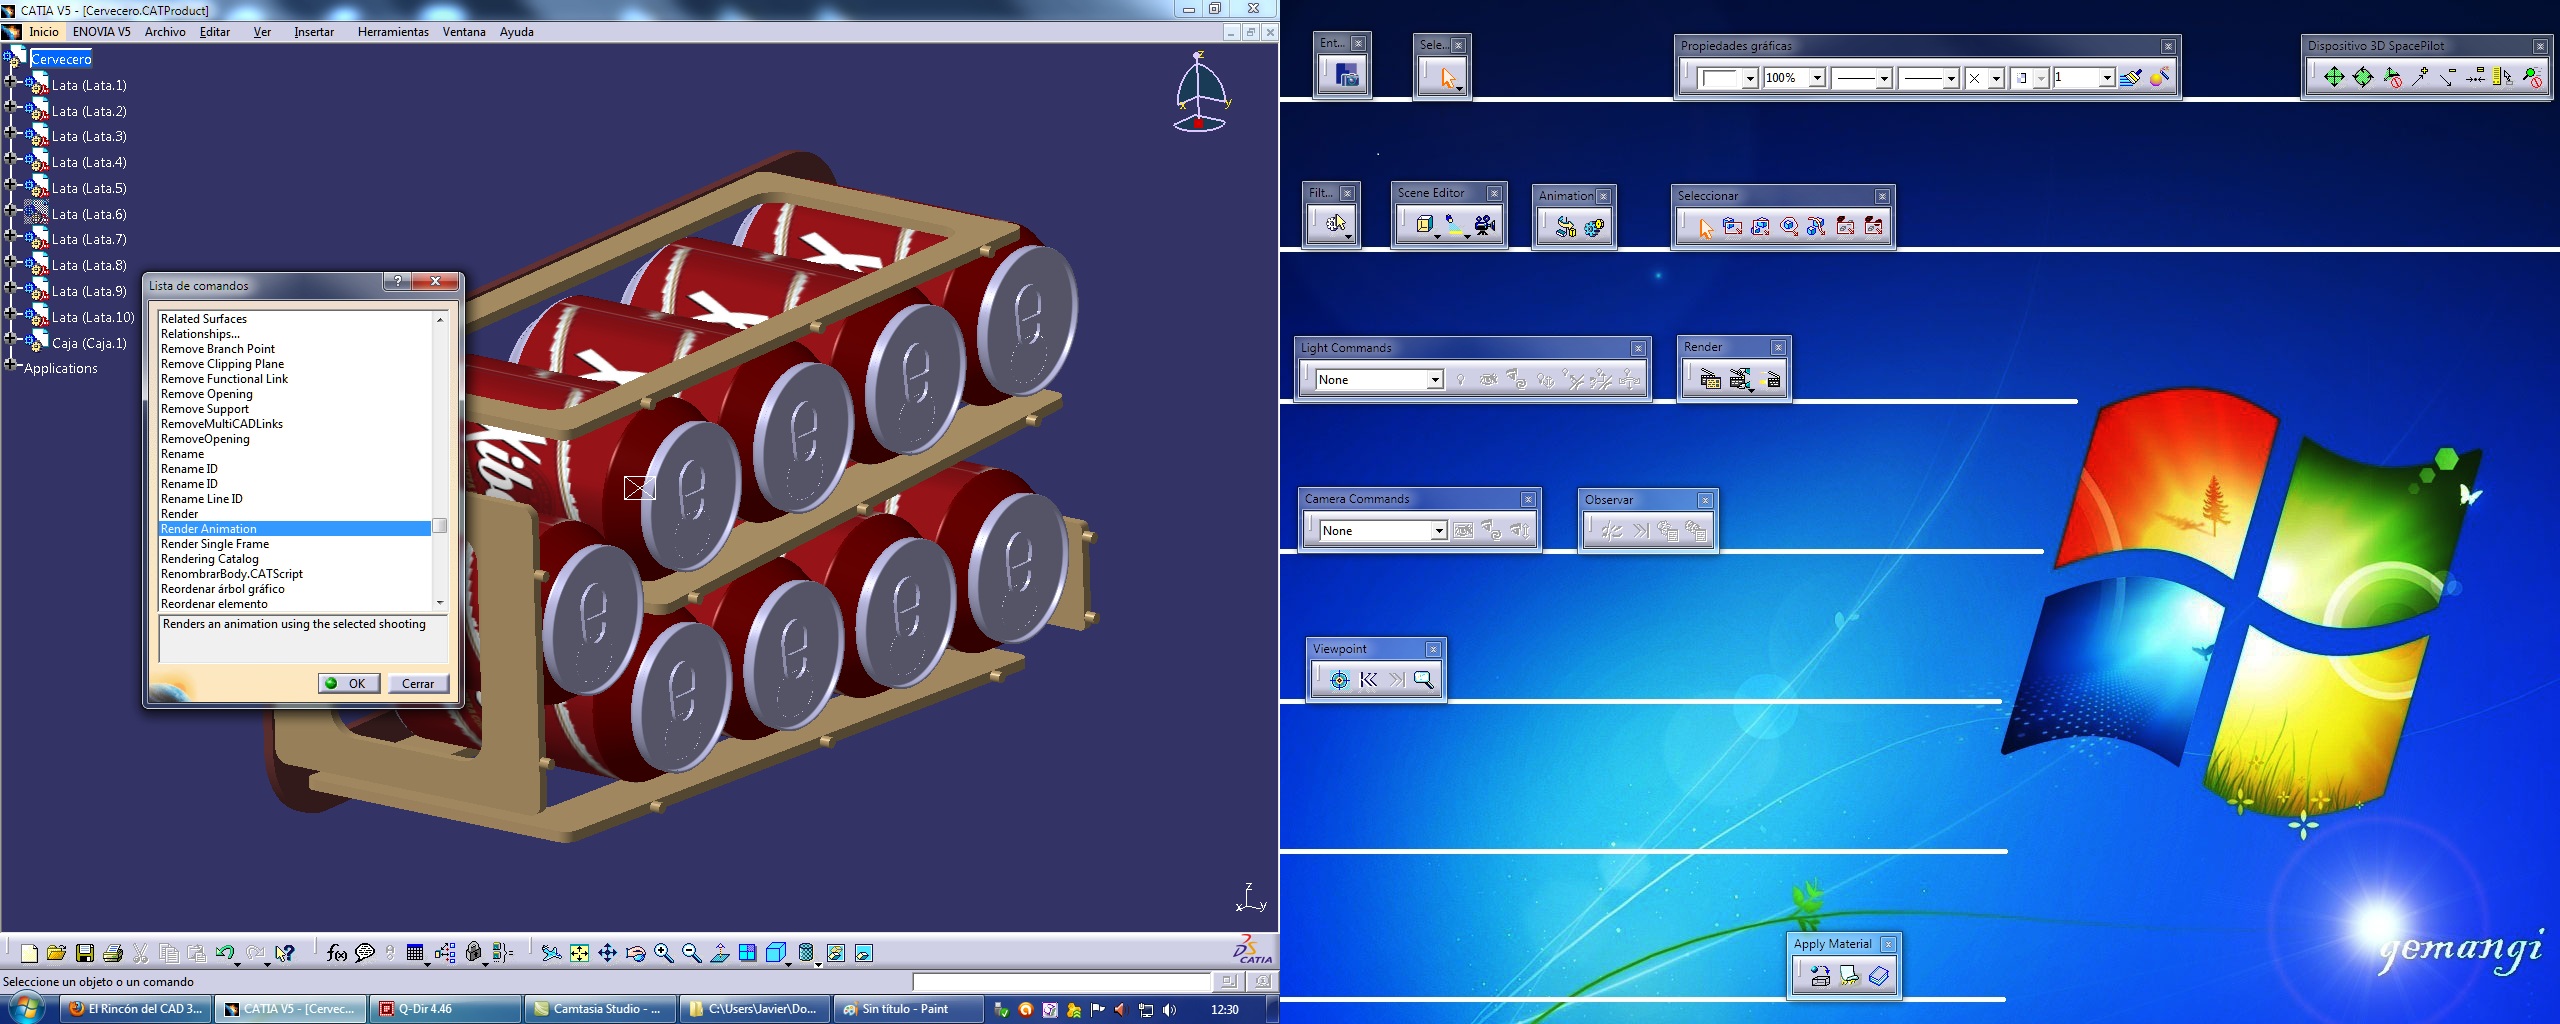Image resolution: width=2560 pixels, height=1024 pixels.
Task: Click Cerrar in Lista de comandos dialog
Action: tap(418, 684)
